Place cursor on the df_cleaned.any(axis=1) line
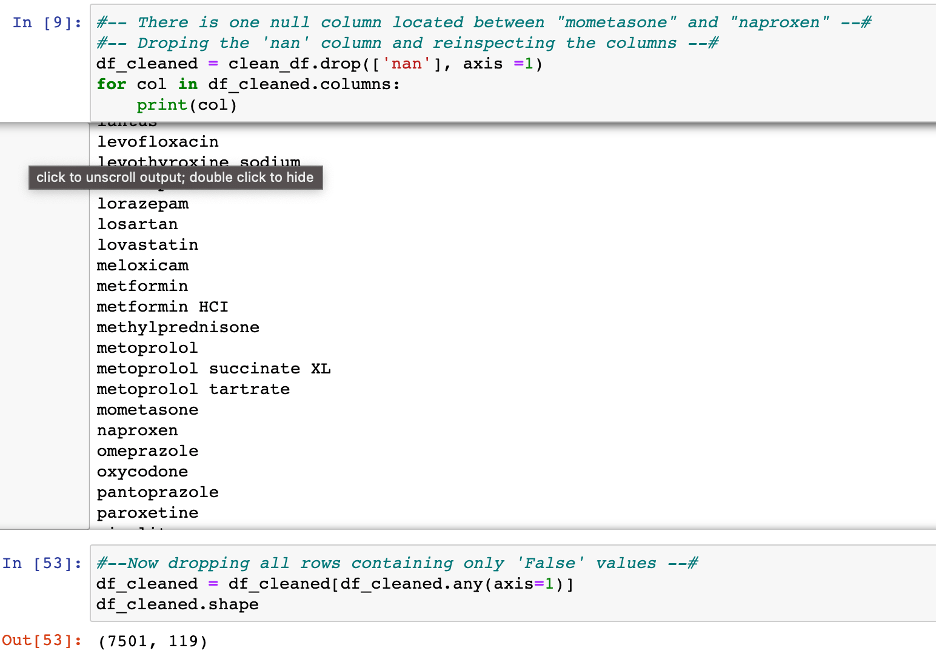The height and width of the screenshot is (662, 936). coord(336,584)
